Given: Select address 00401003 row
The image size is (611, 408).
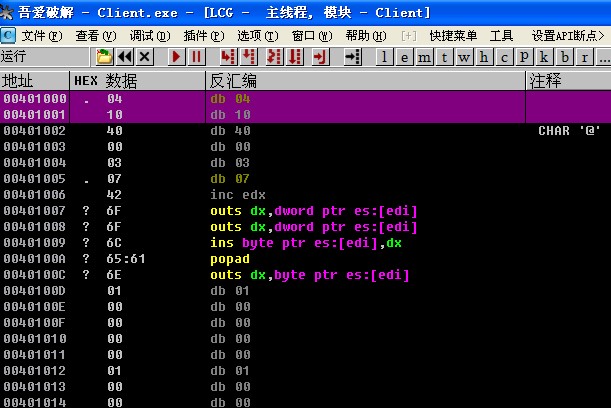Looking at the screenshot, I should coord(306,147).
